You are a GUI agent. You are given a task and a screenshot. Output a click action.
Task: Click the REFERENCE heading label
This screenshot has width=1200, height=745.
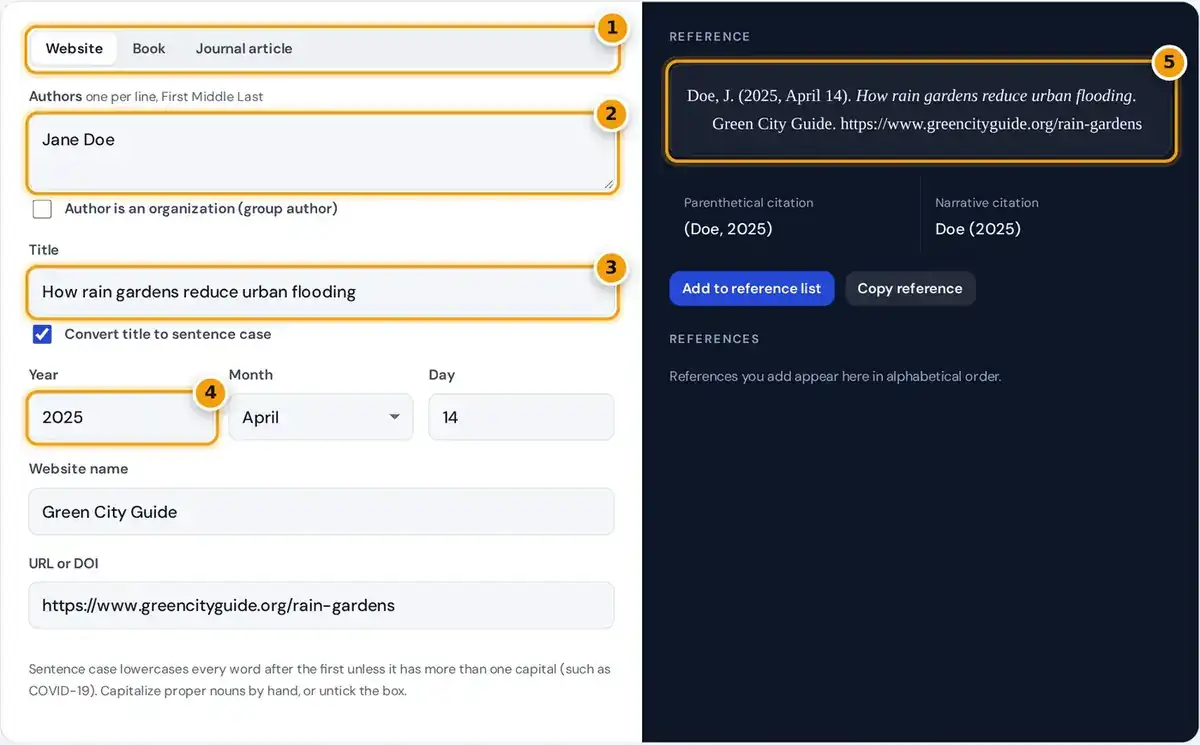click(710, 37)
